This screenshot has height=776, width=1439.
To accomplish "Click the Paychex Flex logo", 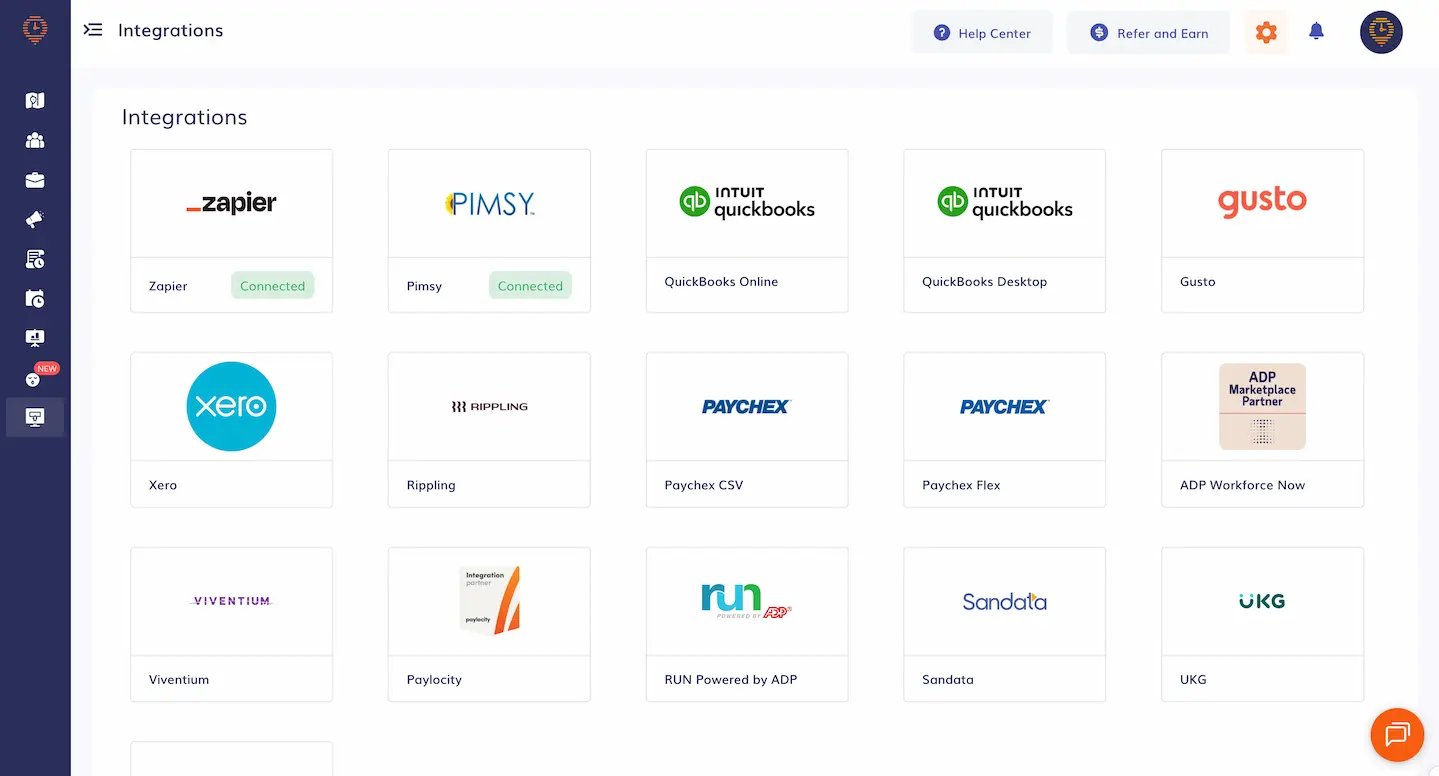I will point(1005,407).
